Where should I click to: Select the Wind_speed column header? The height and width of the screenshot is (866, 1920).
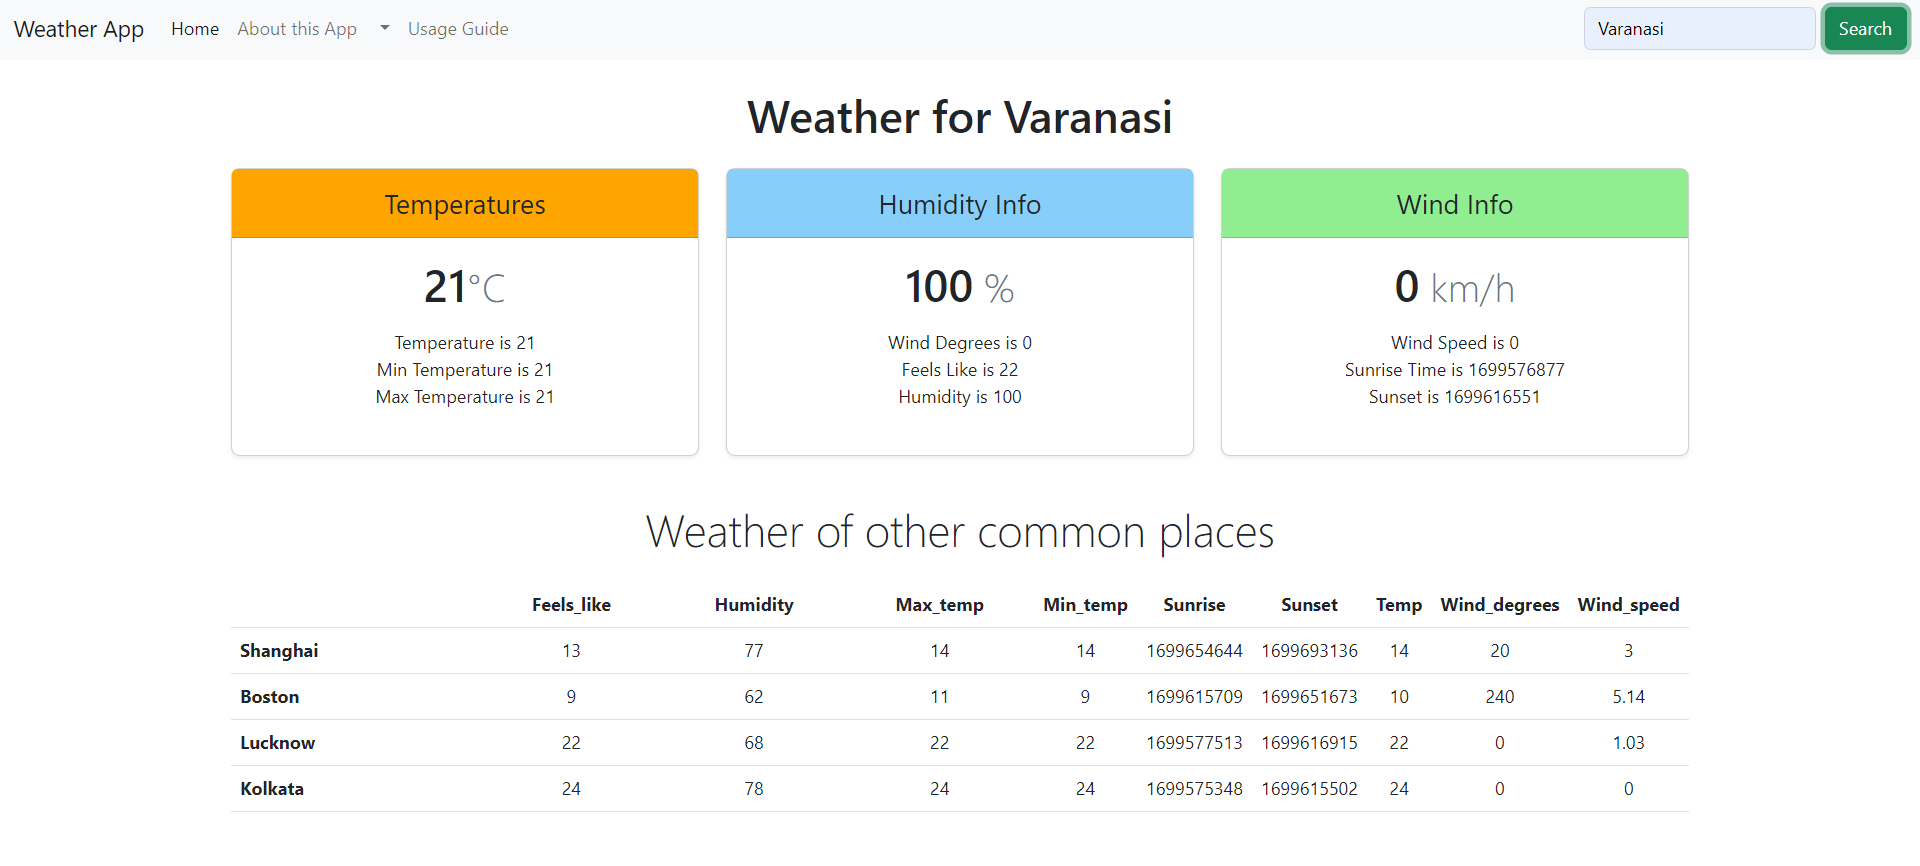(1628, 605)
